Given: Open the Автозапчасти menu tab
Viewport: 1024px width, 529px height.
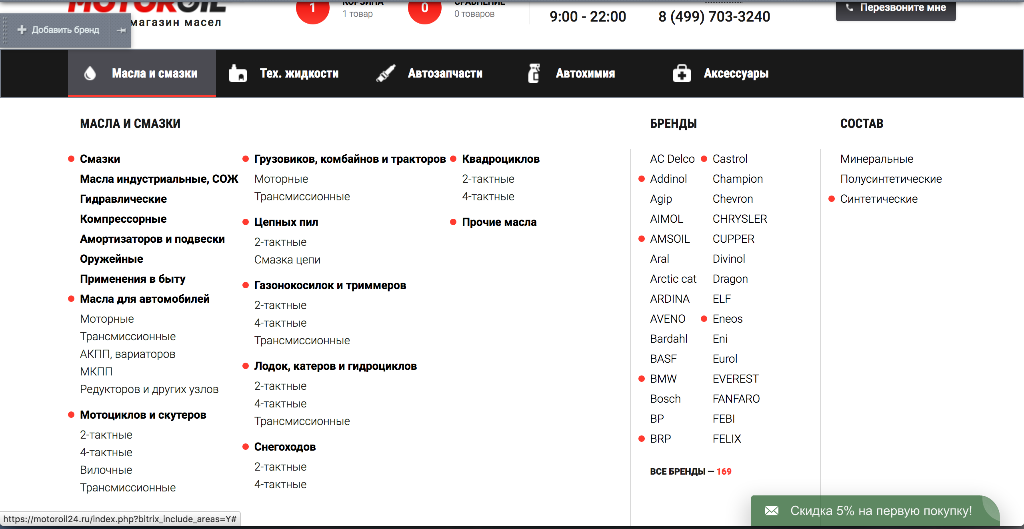Looking at the screenshot, I should coord(430,73).
